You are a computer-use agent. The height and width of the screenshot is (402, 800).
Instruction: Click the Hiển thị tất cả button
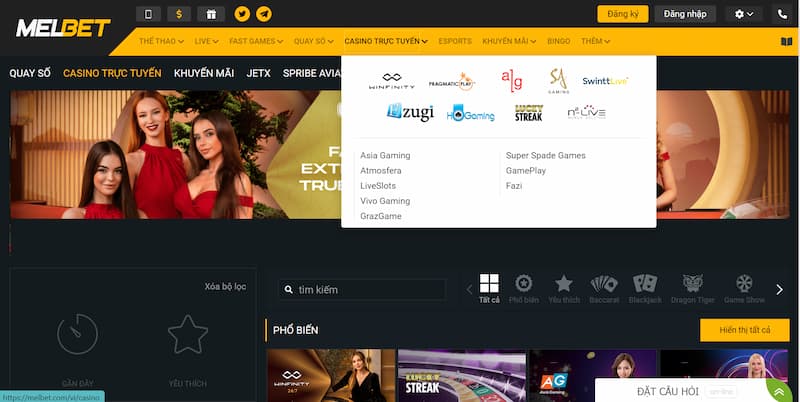click(744, 330)
